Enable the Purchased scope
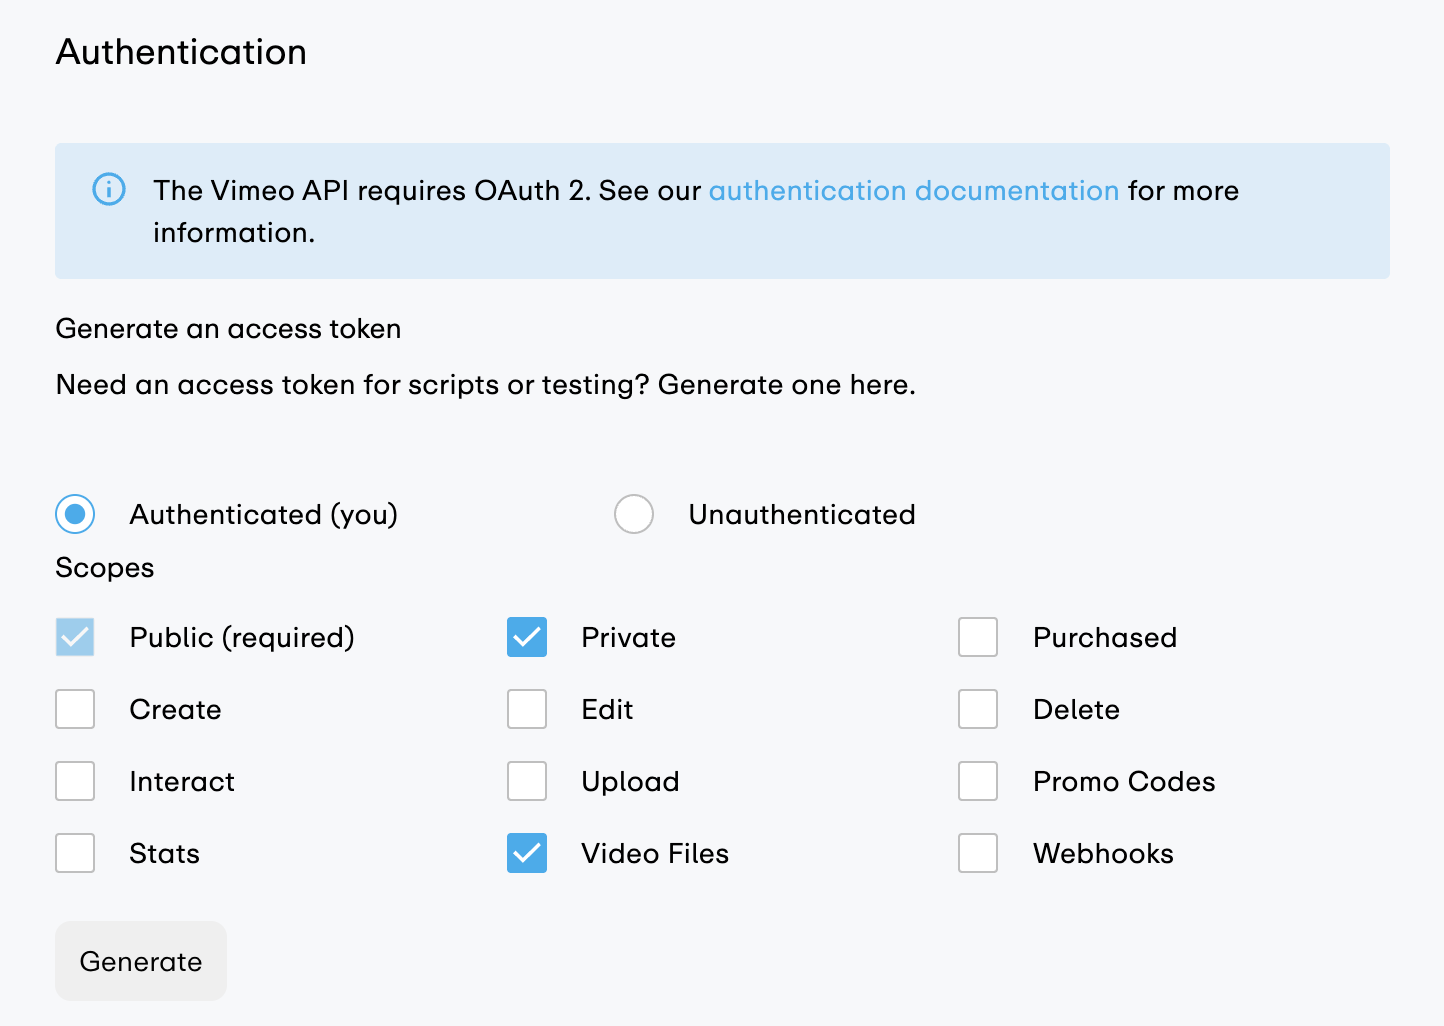The image size is (1444, 1026). [x=977, y=637]
